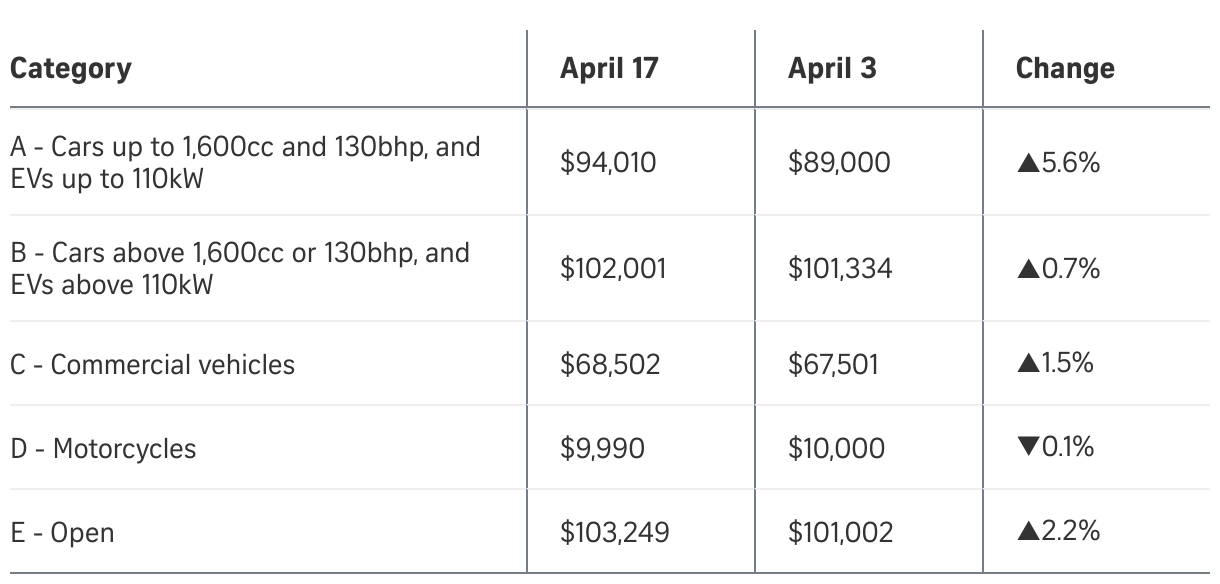Click the Category column header
The image size is (1220, 584).
coord(71,68)
